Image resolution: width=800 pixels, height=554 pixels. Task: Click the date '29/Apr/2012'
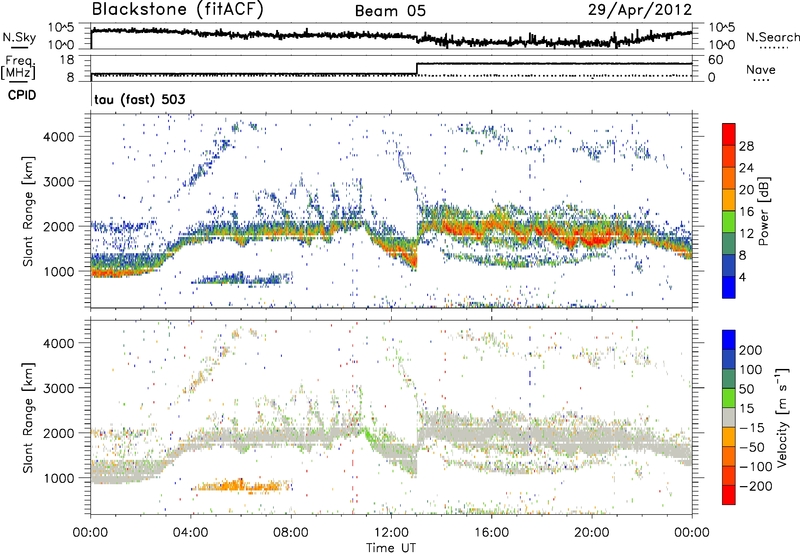[640, 10]
